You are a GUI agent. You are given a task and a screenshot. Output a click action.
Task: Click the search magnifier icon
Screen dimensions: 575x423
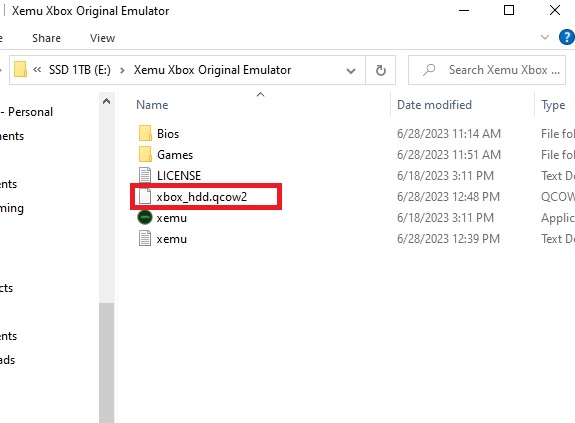[429, 70]
